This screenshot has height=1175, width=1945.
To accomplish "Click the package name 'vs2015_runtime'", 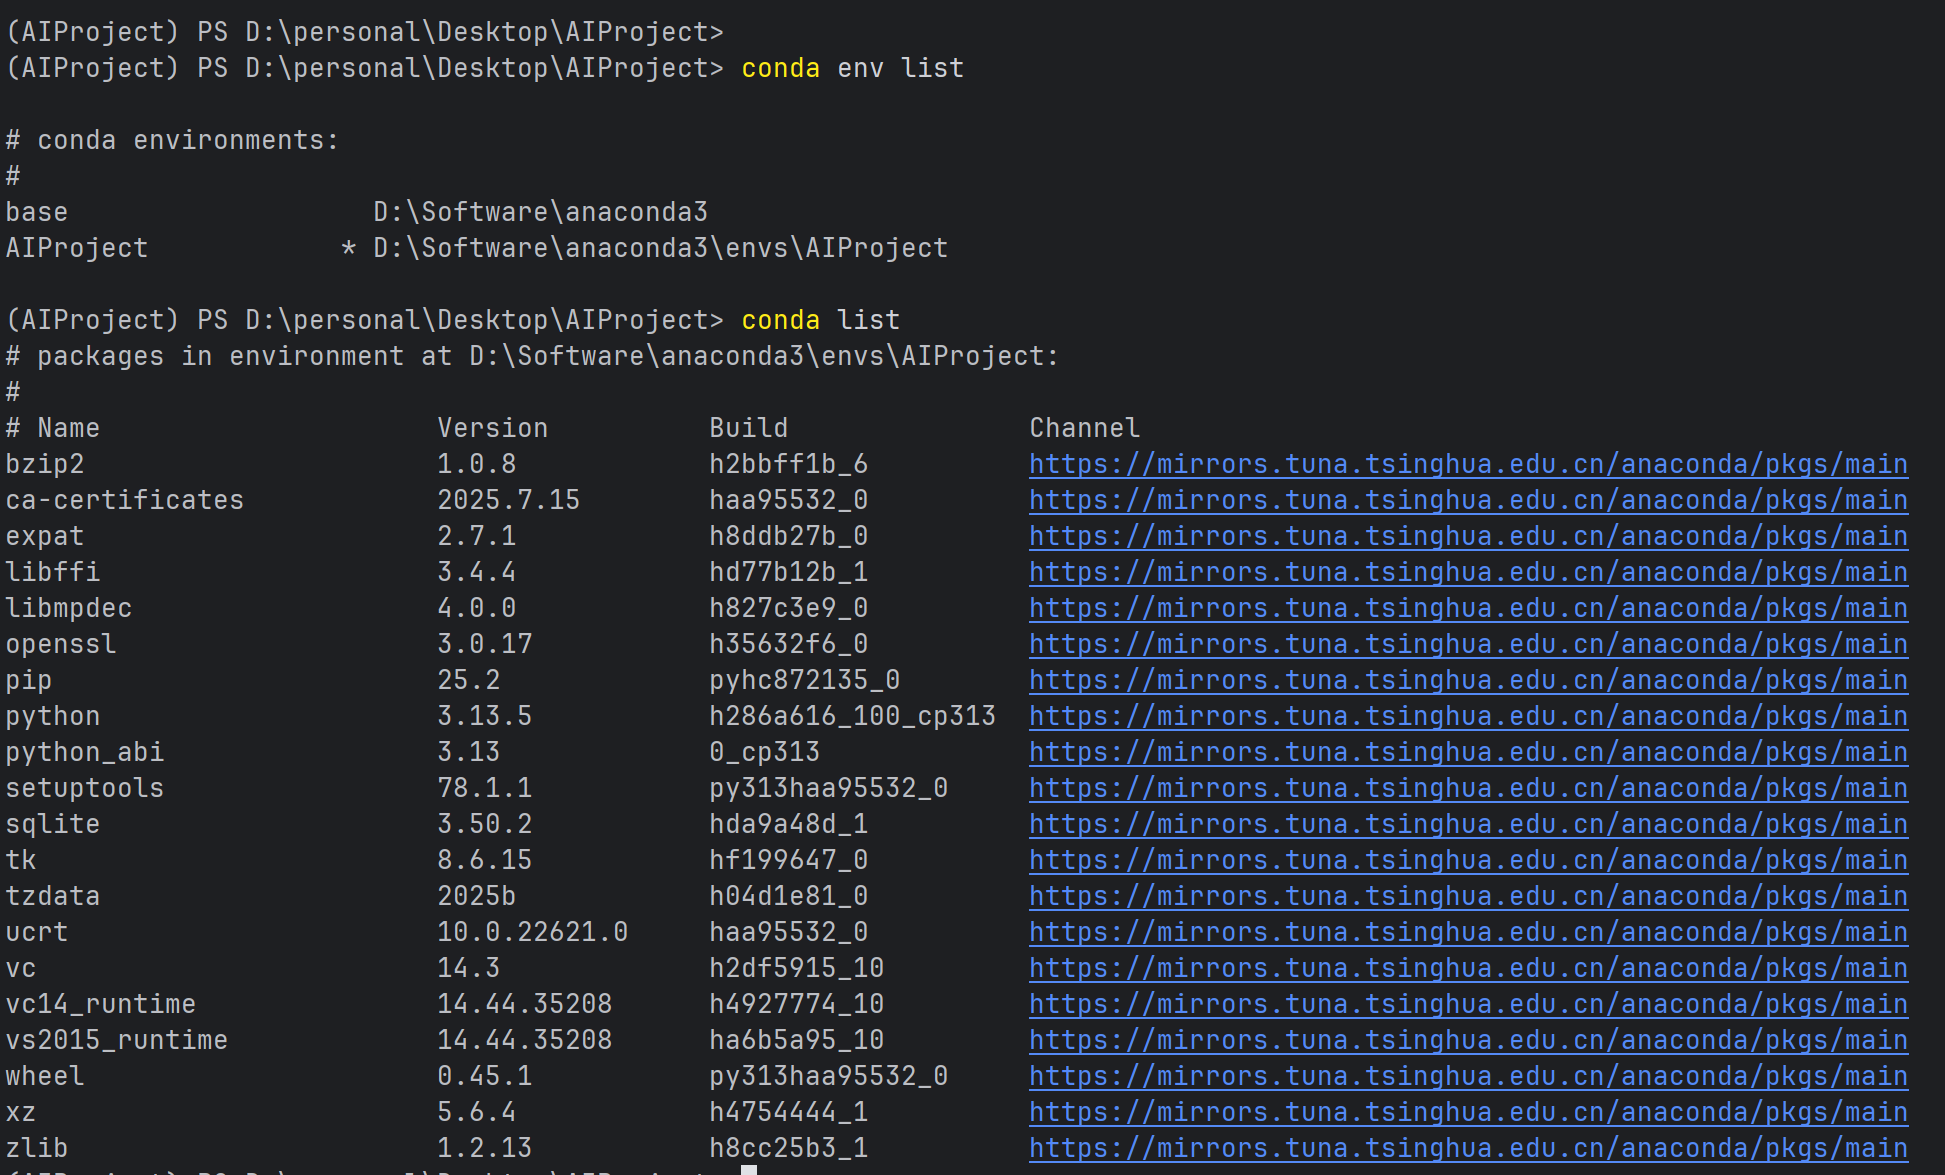I will click(116, 1040).
